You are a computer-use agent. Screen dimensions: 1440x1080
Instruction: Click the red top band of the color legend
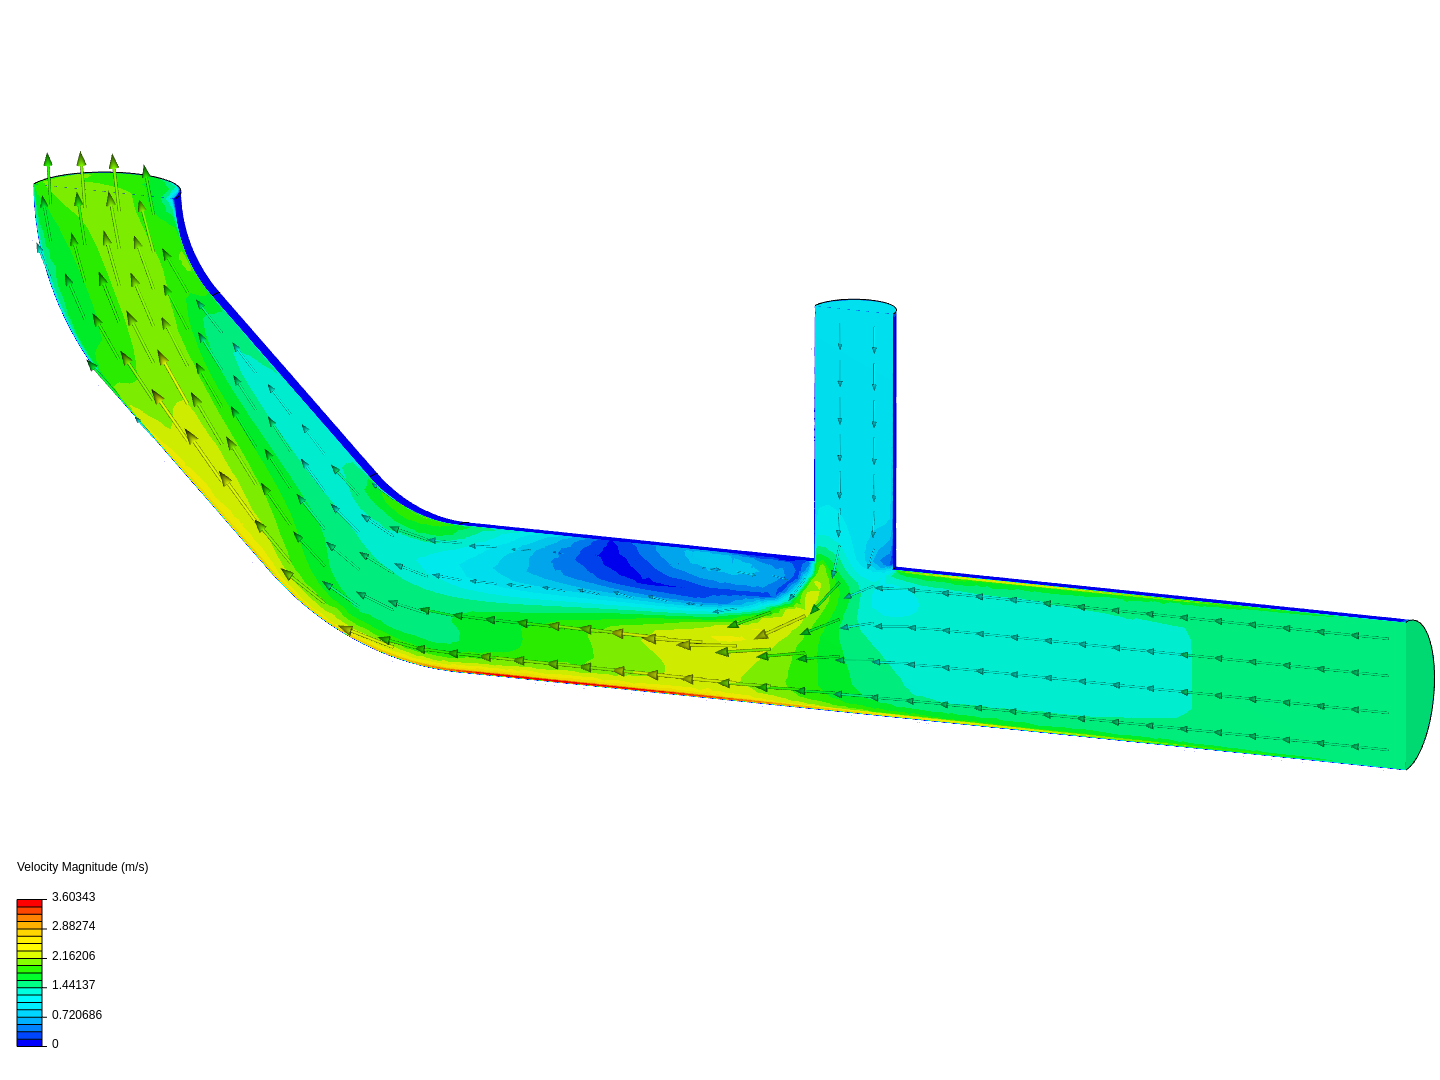(x=30, y=904)
